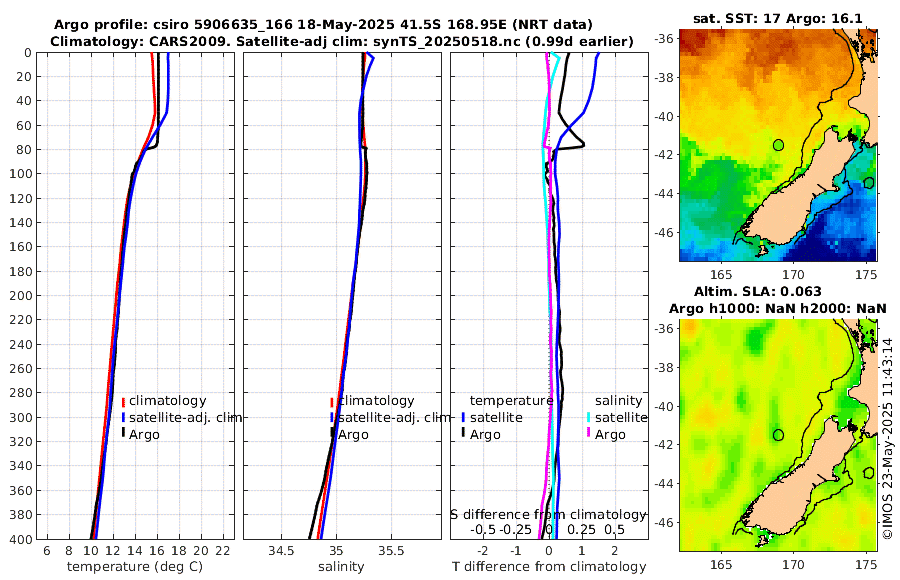Click cyan salinity 'satellite' legend entry

tap(620, 417)
